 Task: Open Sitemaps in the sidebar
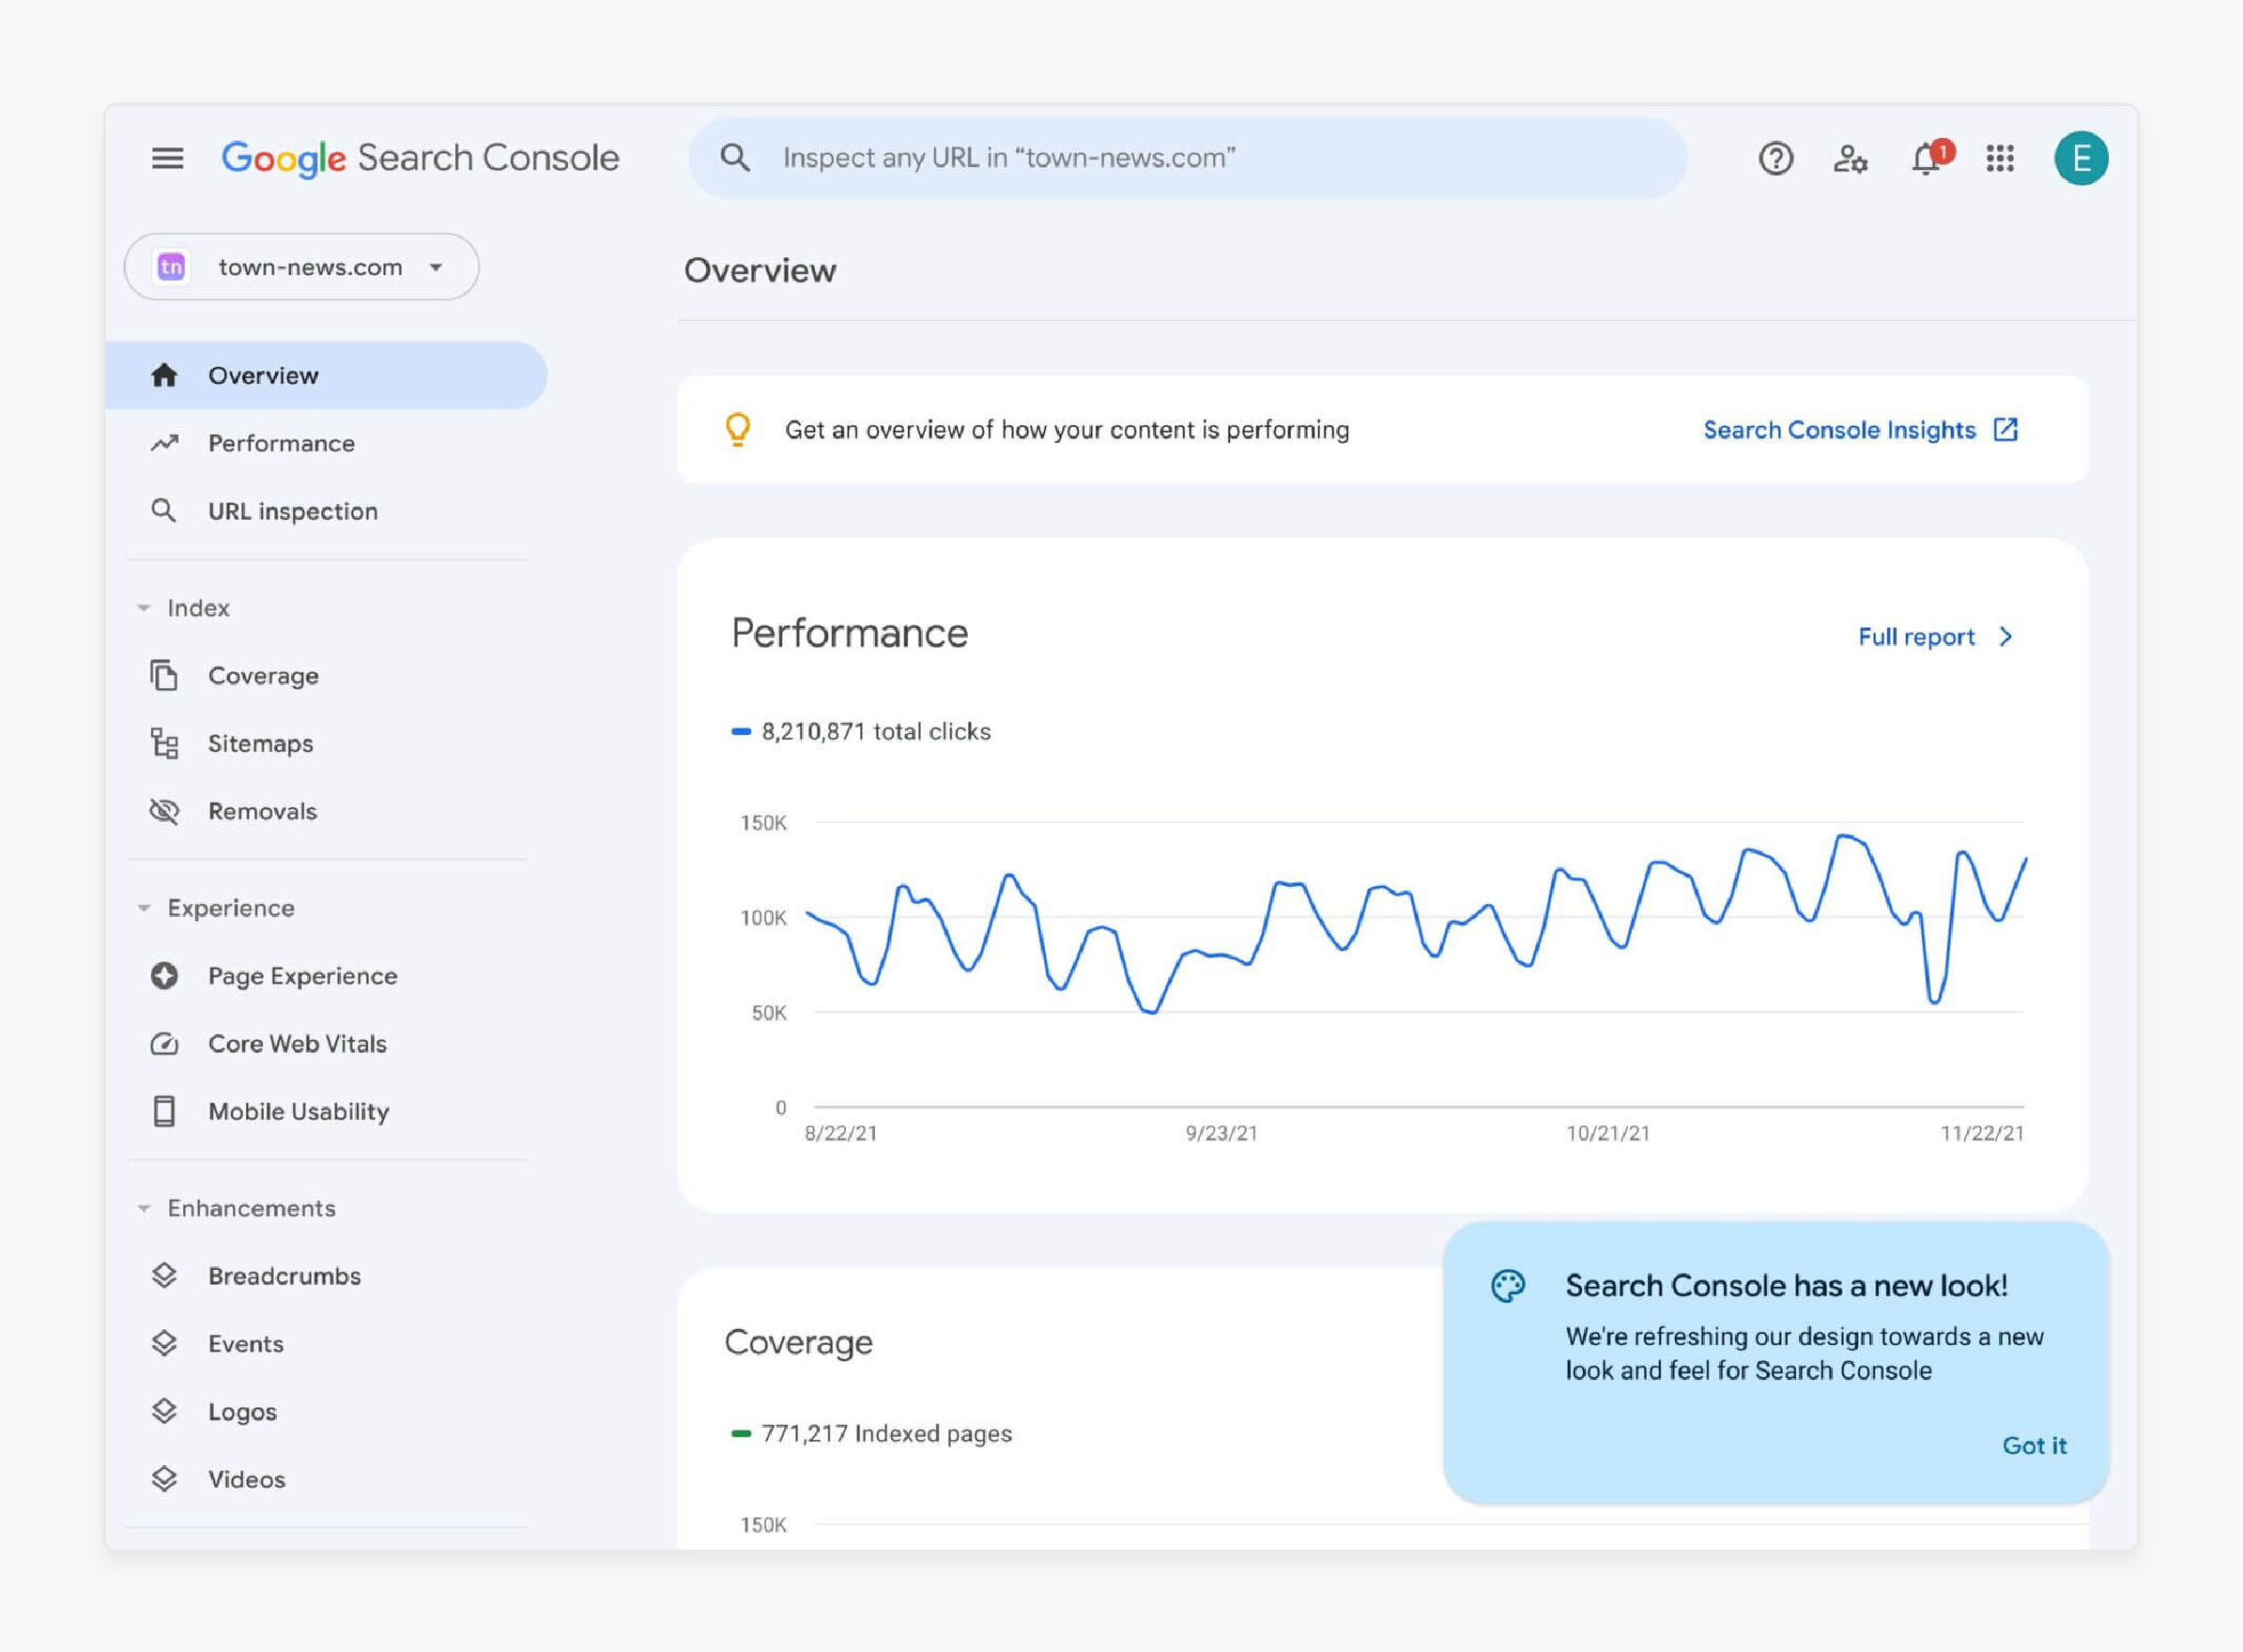point(326,743)
